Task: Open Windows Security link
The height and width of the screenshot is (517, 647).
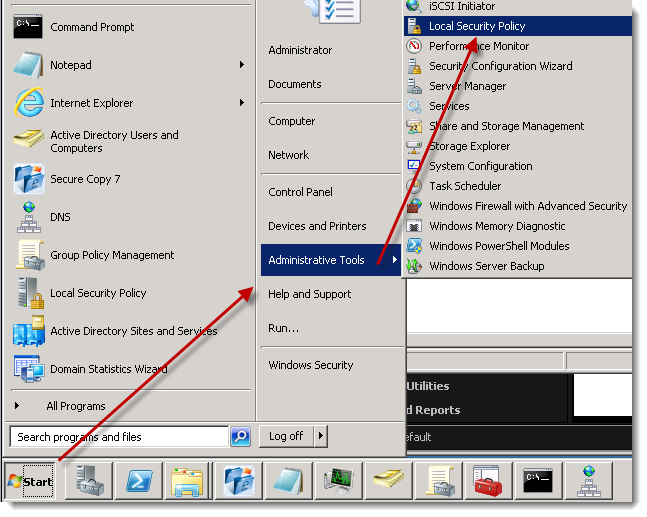Action: coord(311,365)
